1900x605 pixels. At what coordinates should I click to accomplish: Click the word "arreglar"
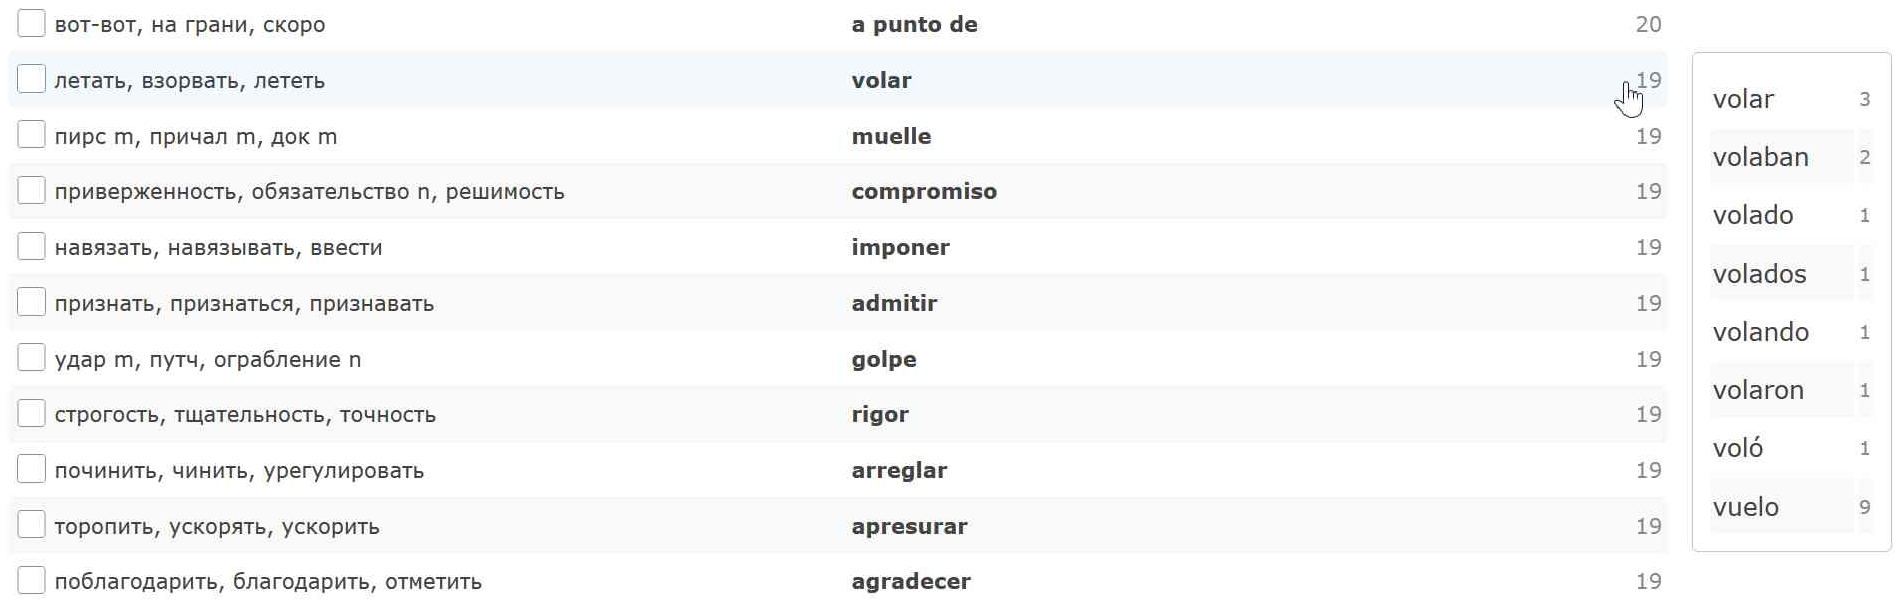pos(899,470)
